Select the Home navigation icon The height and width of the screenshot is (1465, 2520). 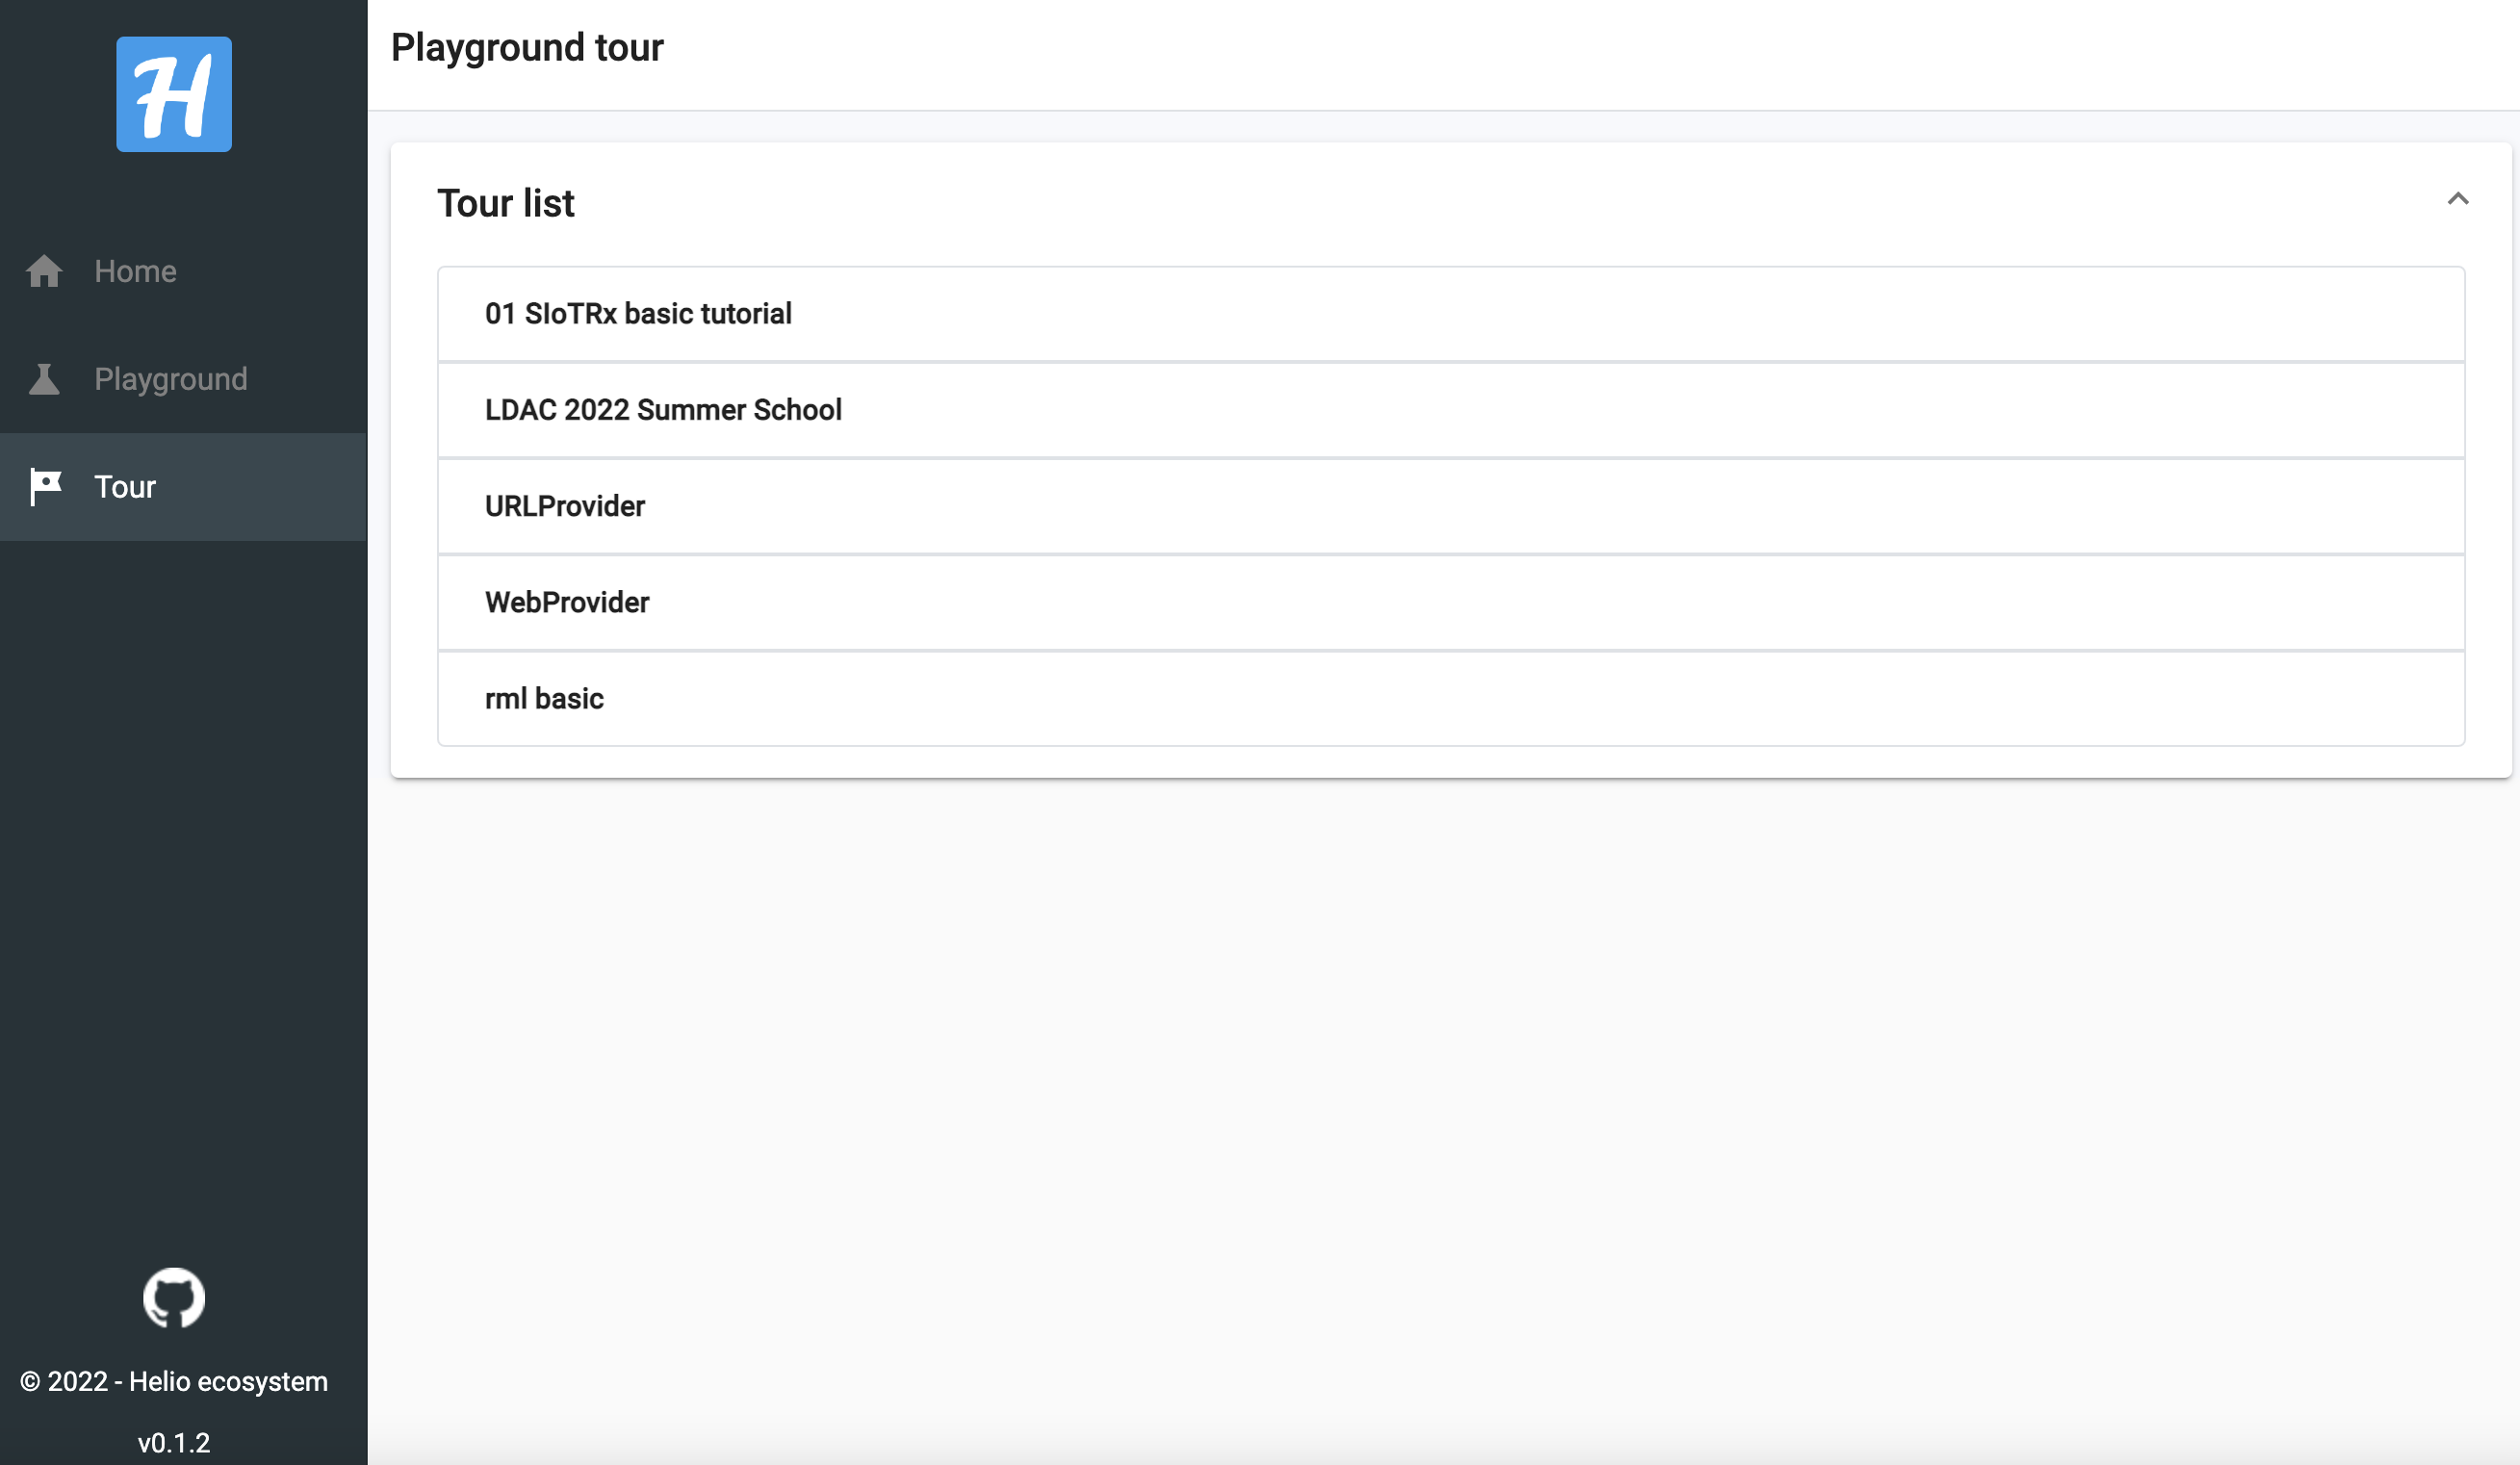coord(45,270)
